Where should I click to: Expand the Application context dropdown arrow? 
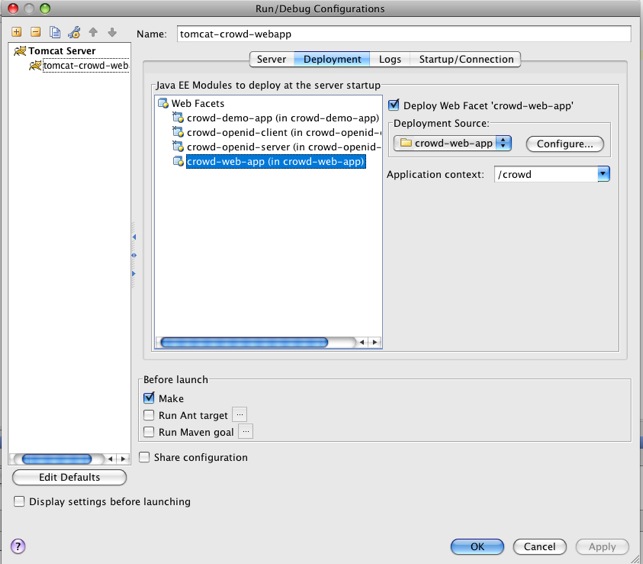click(x=603, y=174)
